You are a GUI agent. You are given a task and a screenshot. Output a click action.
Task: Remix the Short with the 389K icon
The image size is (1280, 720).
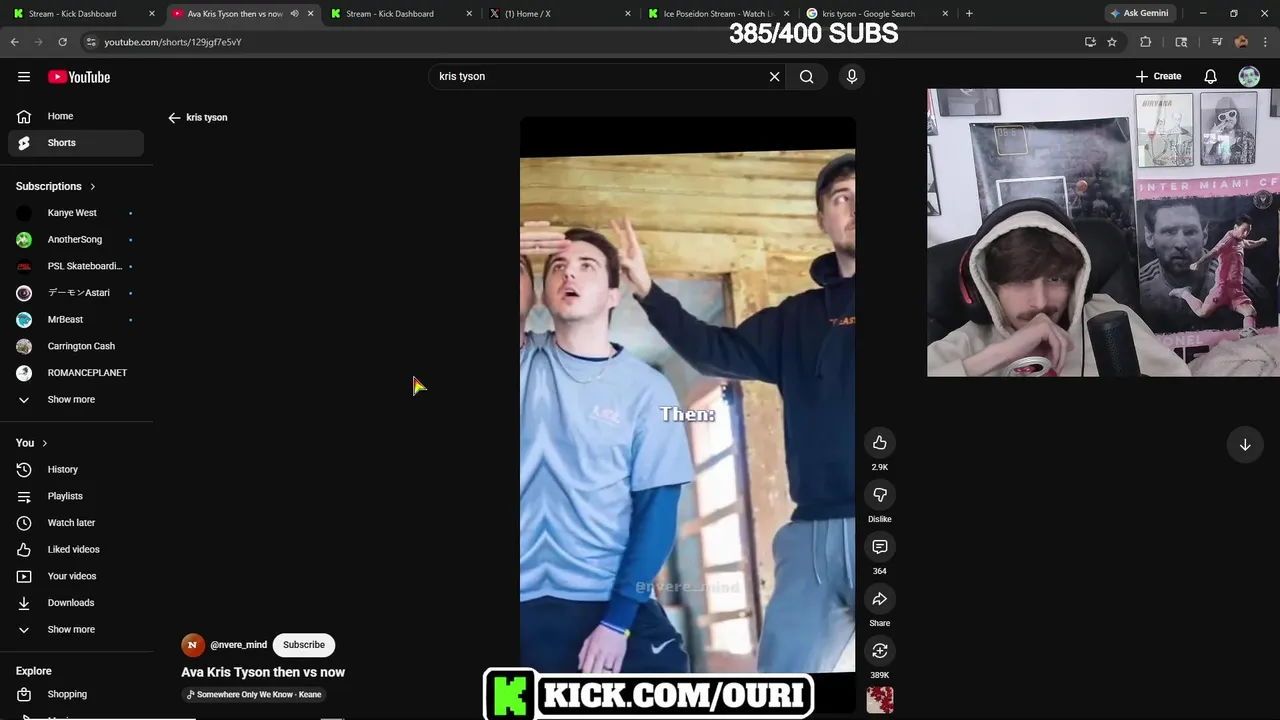tap(880, 651)
